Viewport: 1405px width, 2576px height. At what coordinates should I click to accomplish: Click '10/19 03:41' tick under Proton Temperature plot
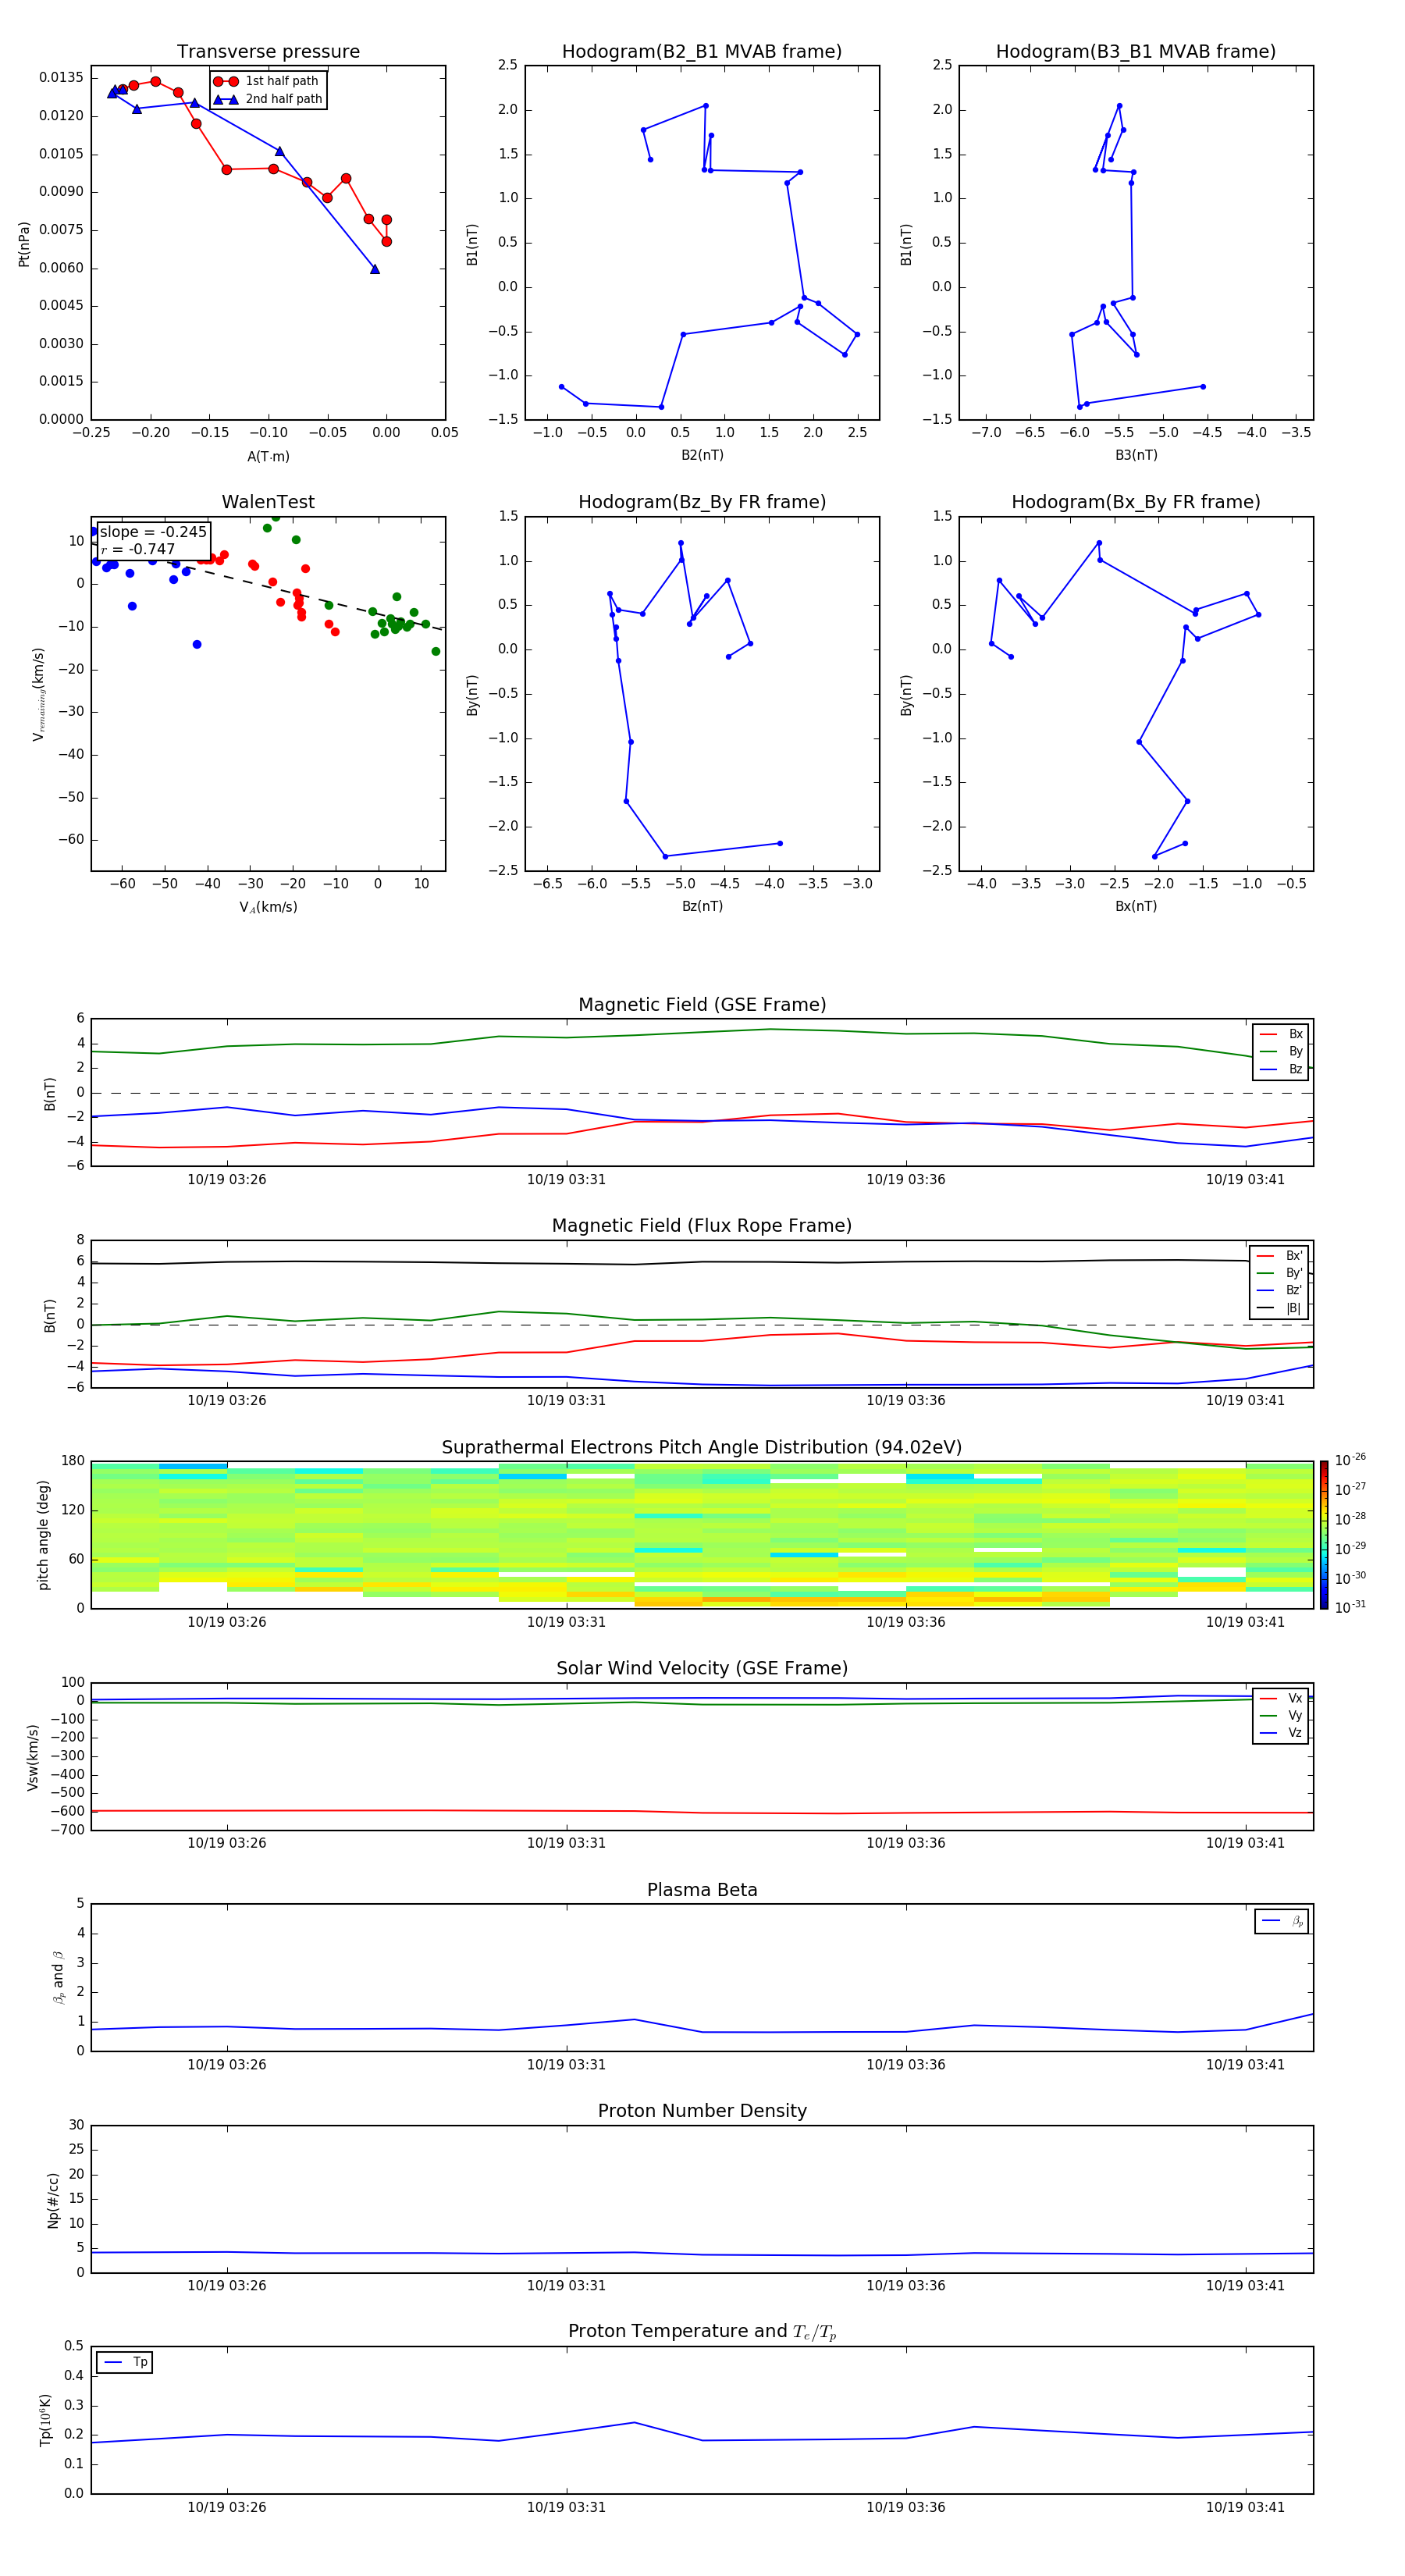tap(1245, 2507)
